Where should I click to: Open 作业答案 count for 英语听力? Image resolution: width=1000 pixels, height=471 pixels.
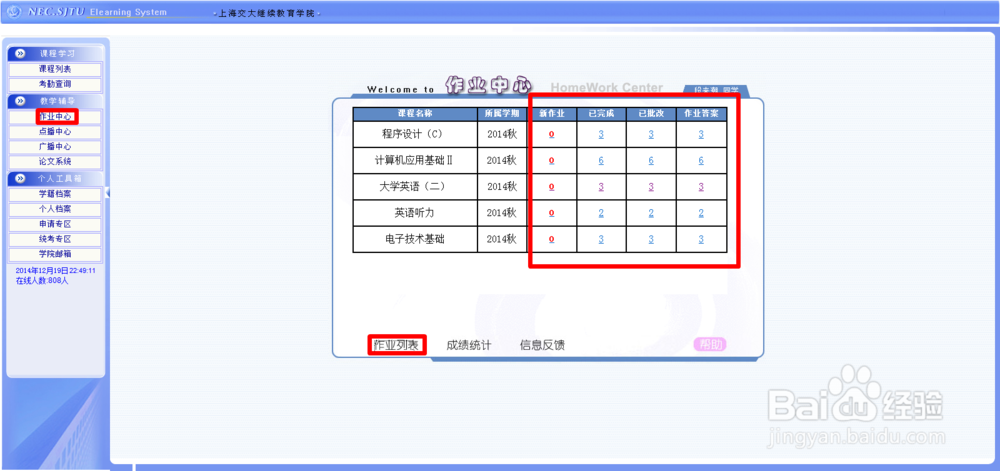pos(701,213)
